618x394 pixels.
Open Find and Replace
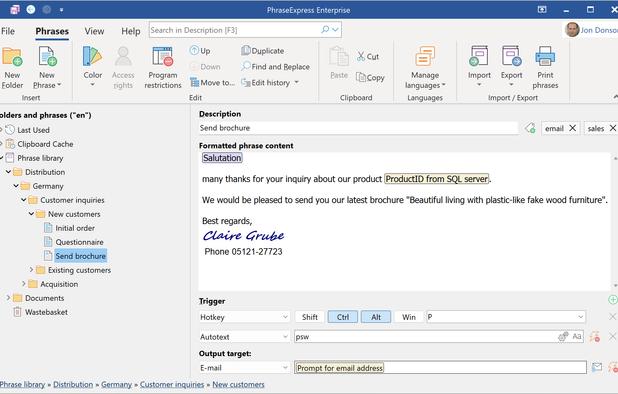tap(276, 67)
